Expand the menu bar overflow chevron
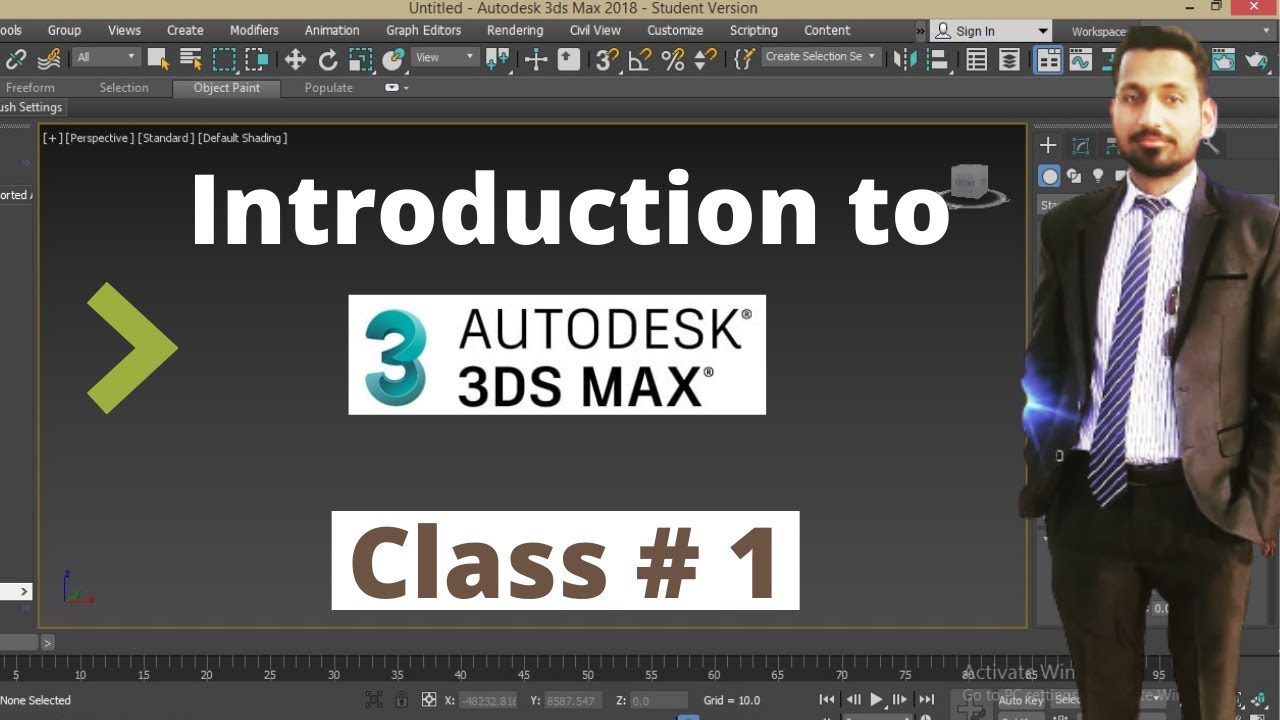 coord(921,31)
